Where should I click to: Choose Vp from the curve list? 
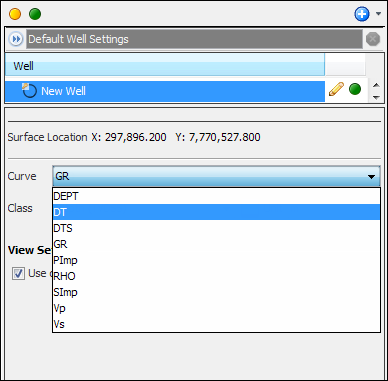tap(216, 308)
